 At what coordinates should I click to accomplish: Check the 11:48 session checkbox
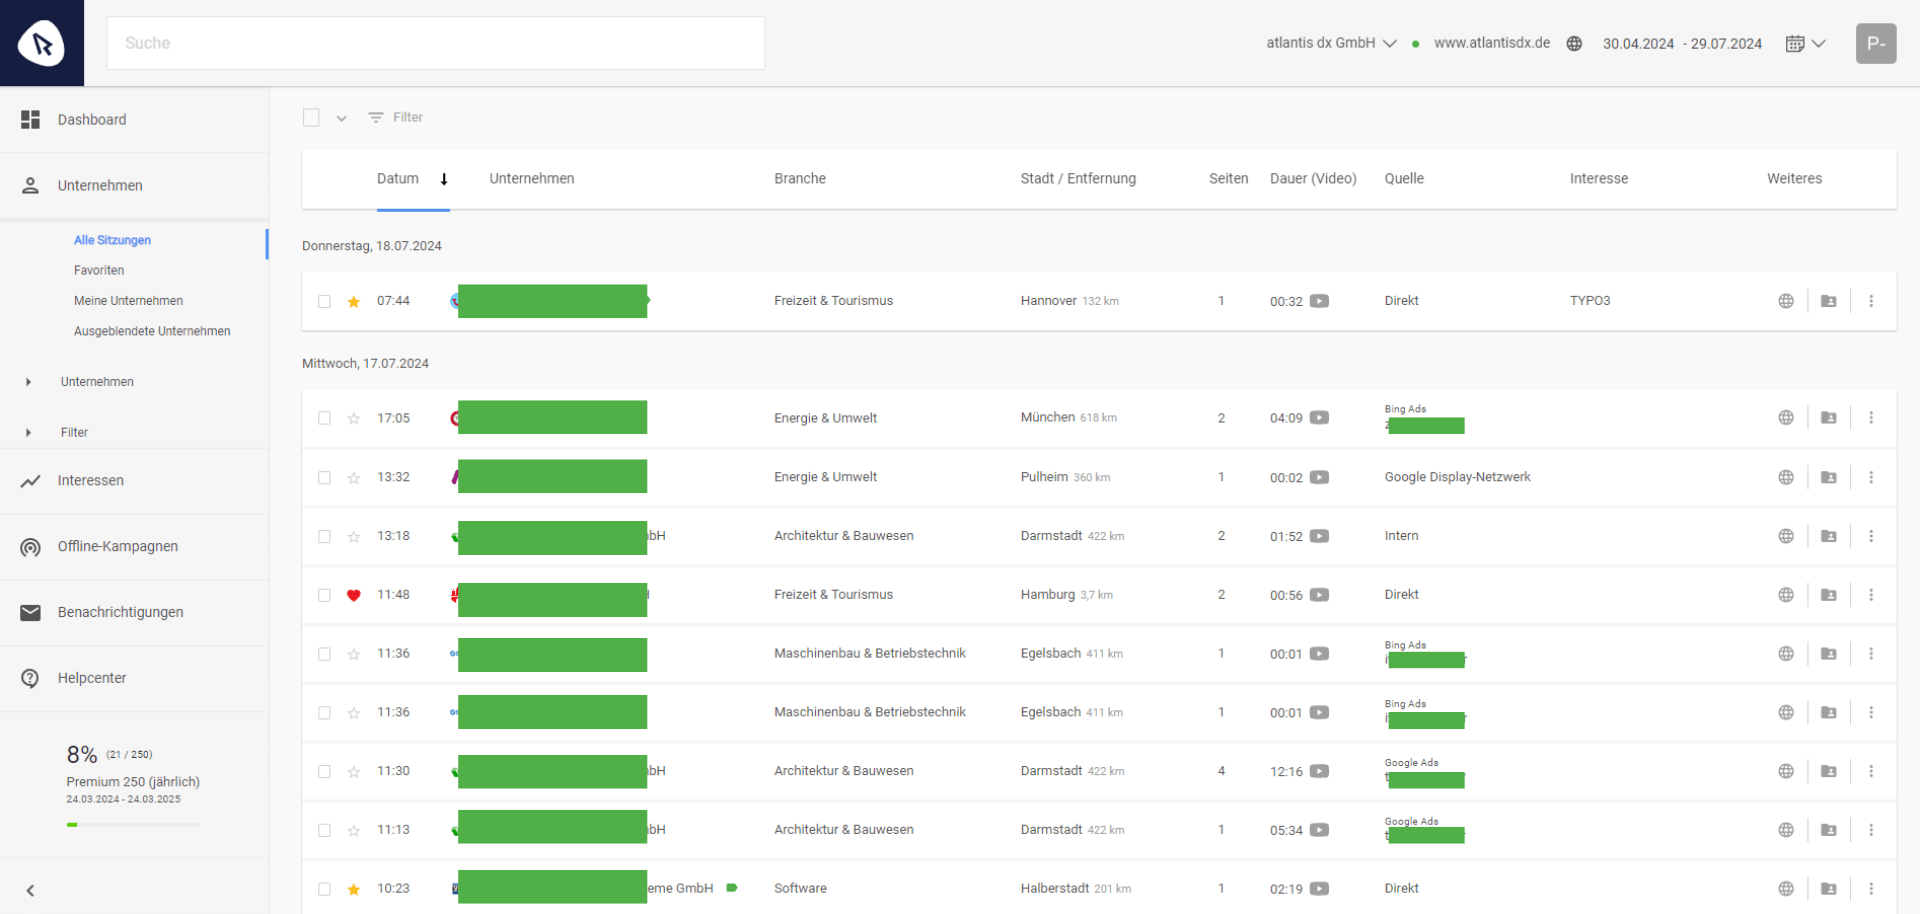(x=324, y=595)
